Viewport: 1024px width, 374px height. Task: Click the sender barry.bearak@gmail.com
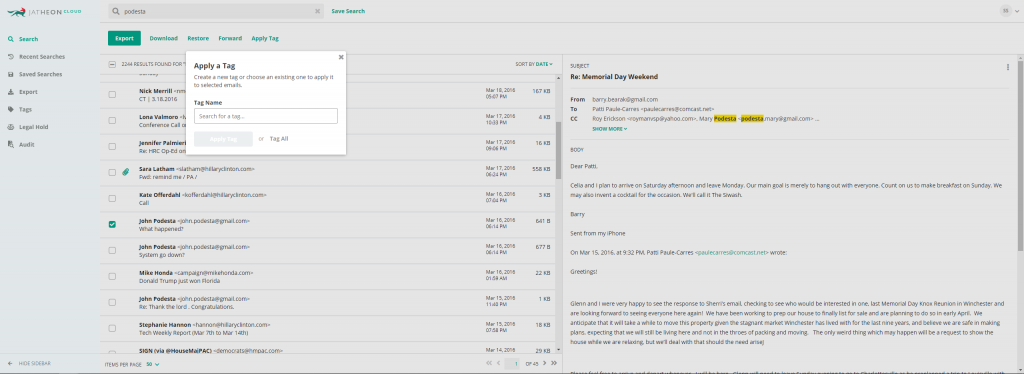625,99
